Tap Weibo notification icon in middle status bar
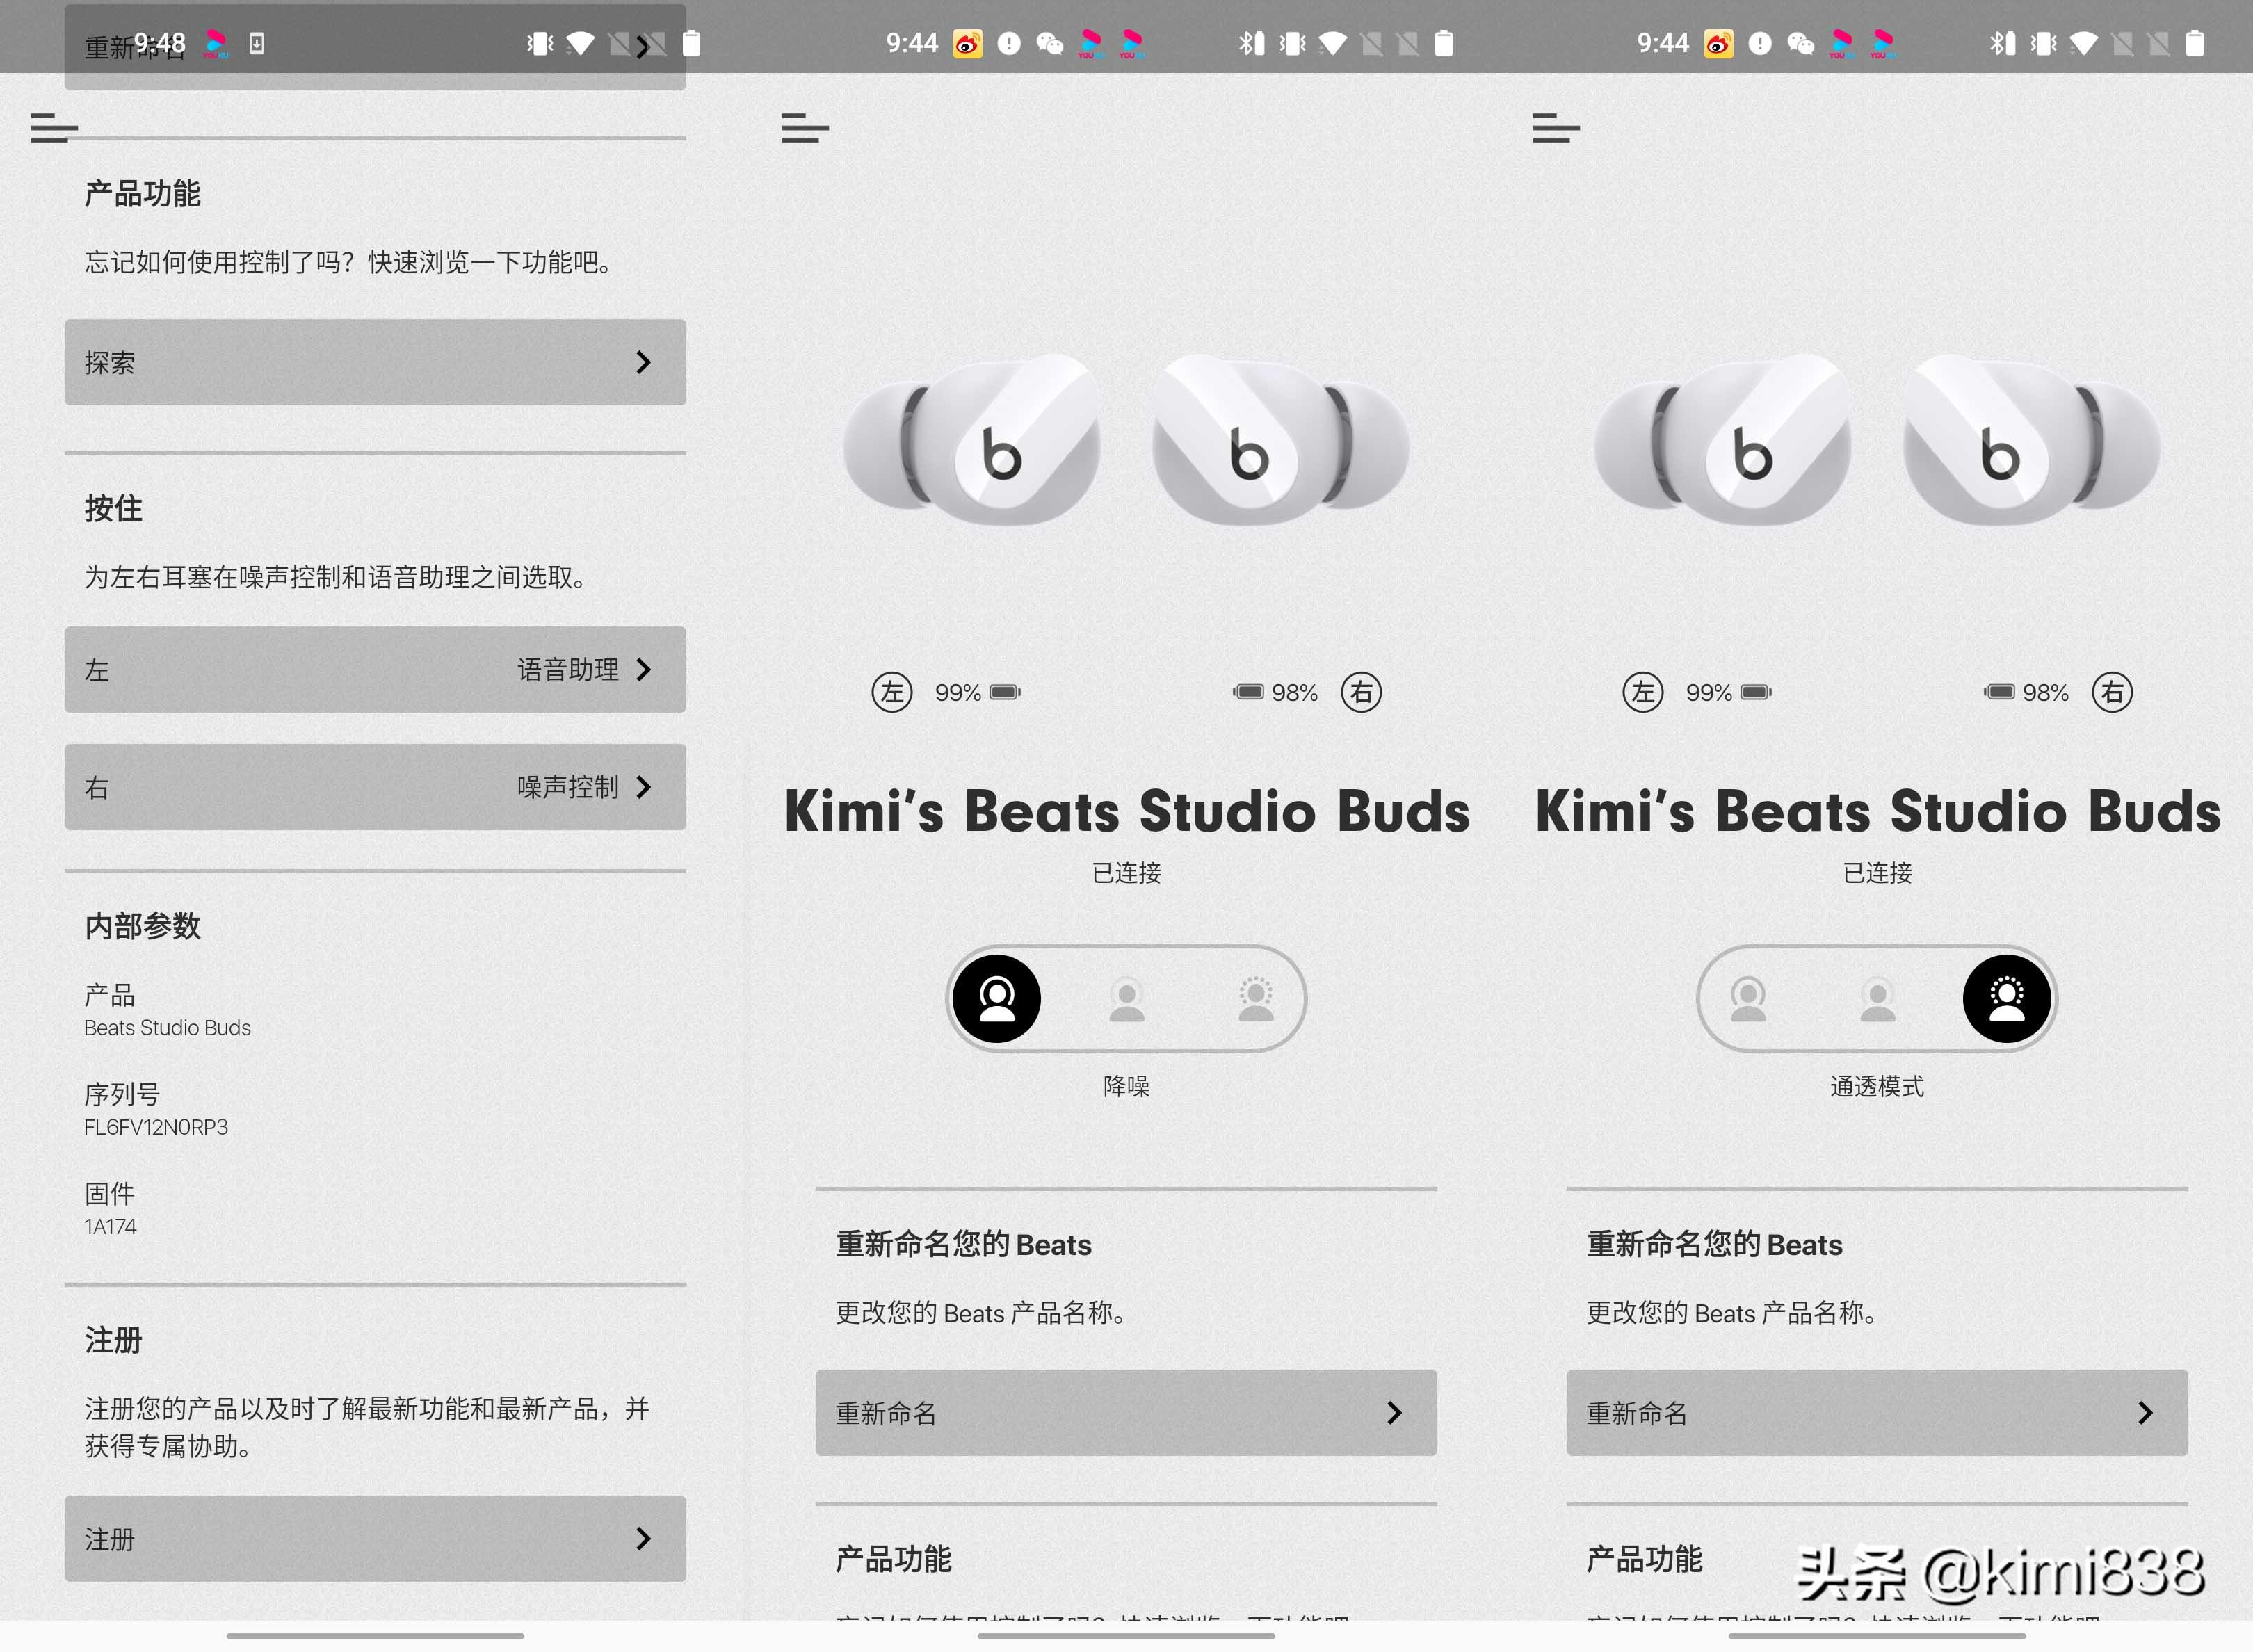The image size is (2253, 1652). pyautogui.click(x=967, y=43)
